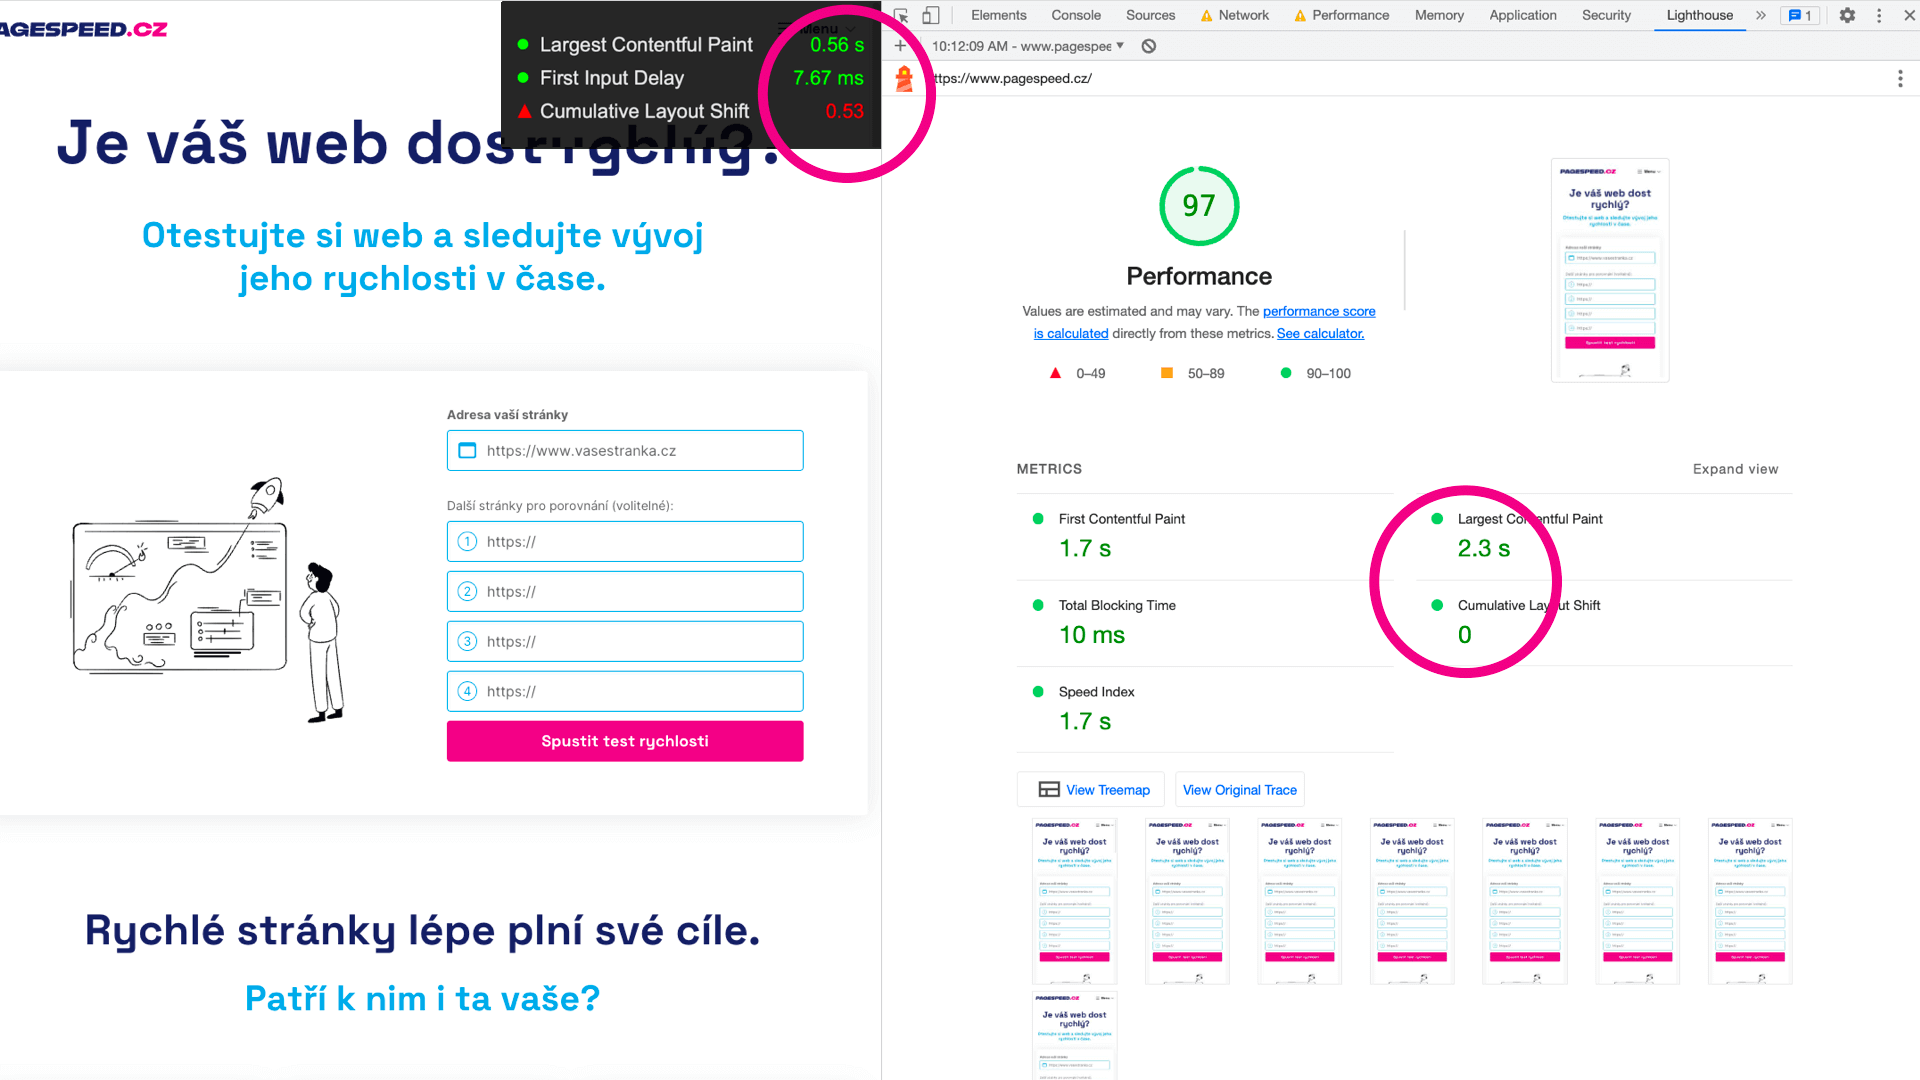
Task: Select the first filmstrip screenshot thumbnail
Action: (1073, 899)
